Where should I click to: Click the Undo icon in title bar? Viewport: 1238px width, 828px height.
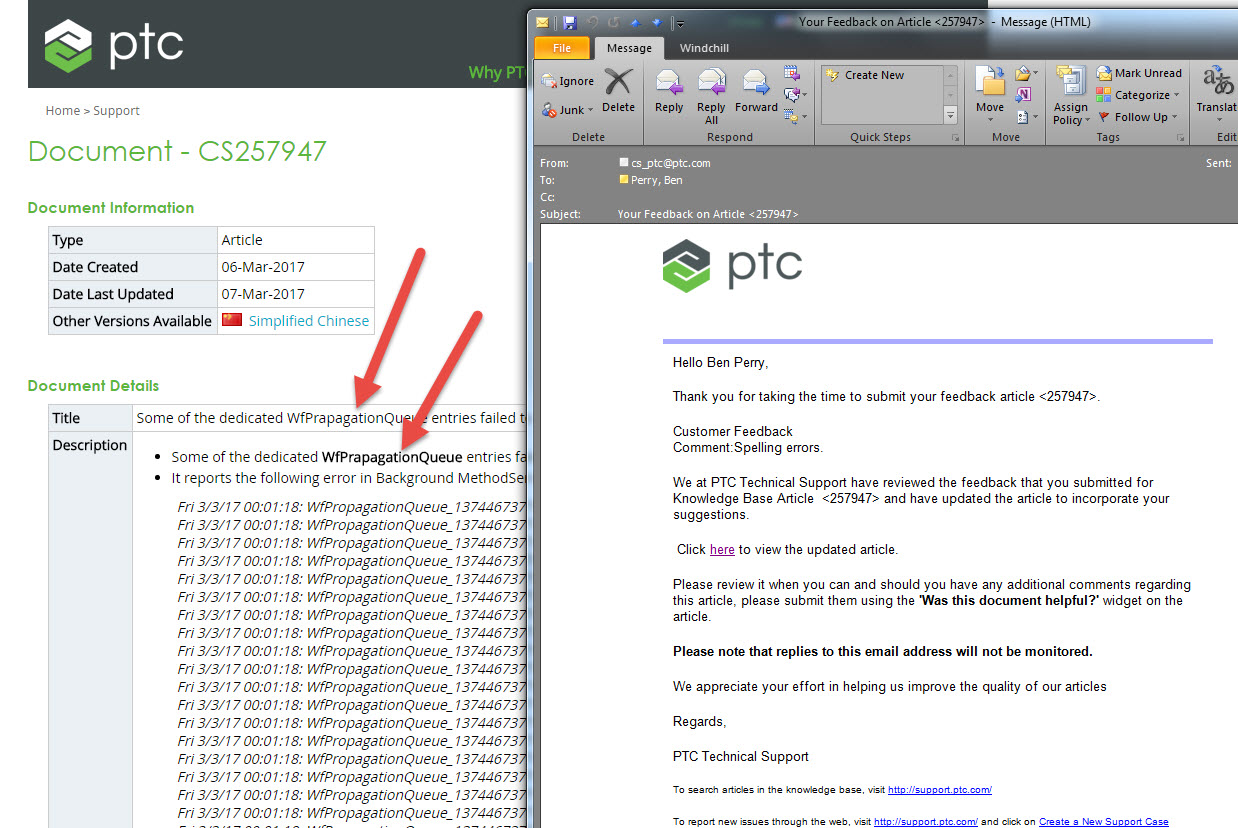point(591,21)
